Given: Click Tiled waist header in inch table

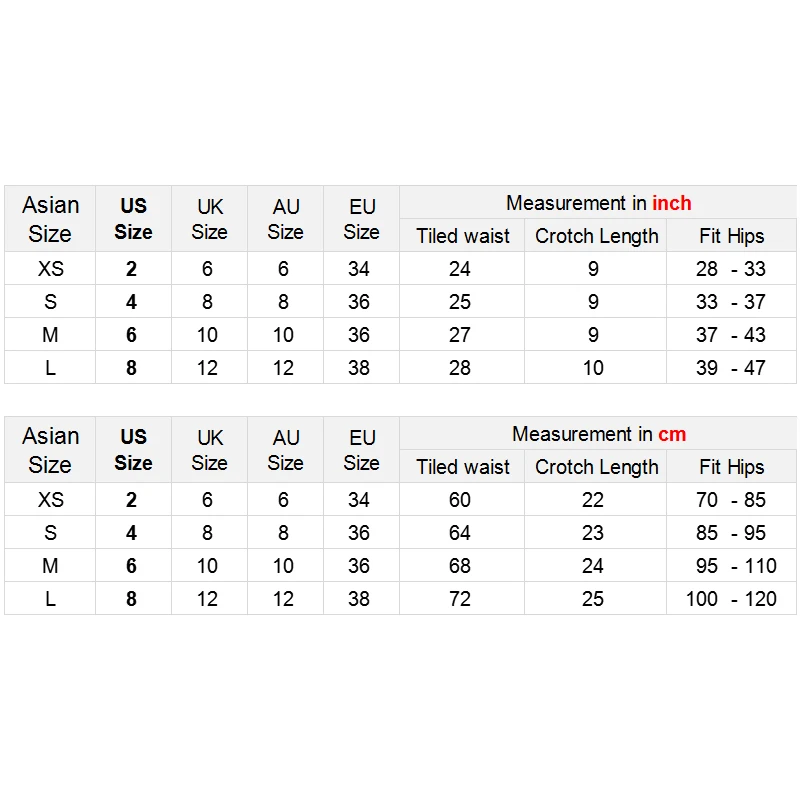Looking at the screenshot, I should coord(462,236).
